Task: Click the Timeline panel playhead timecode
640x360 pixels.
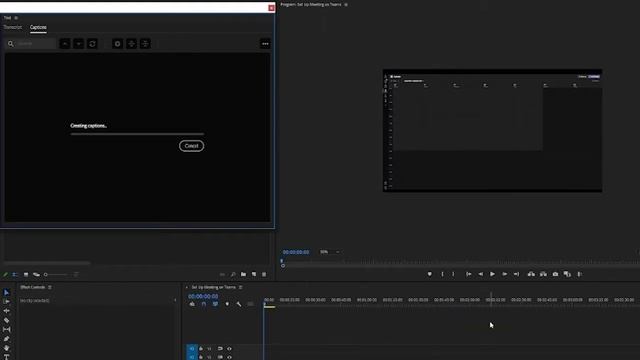Action: tap(203, 296)
